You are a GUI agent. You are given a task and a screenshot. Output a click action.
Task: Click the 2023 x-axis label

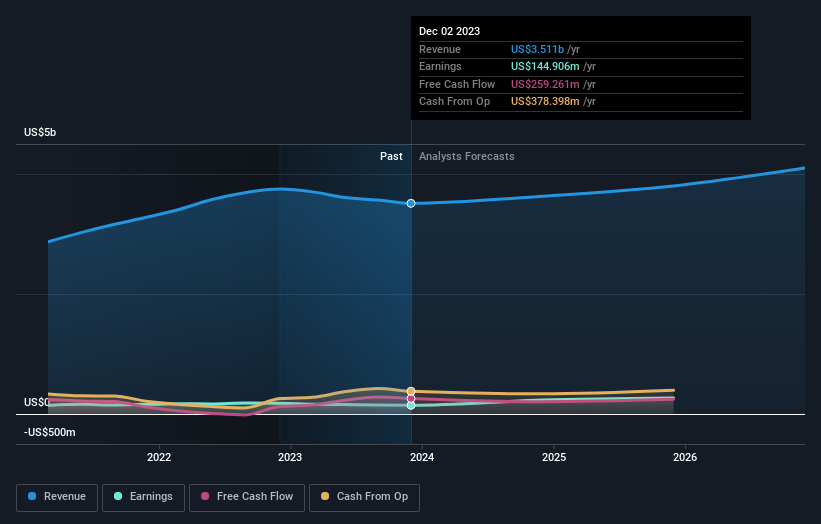pyautogui.click(x=290, y=457)
